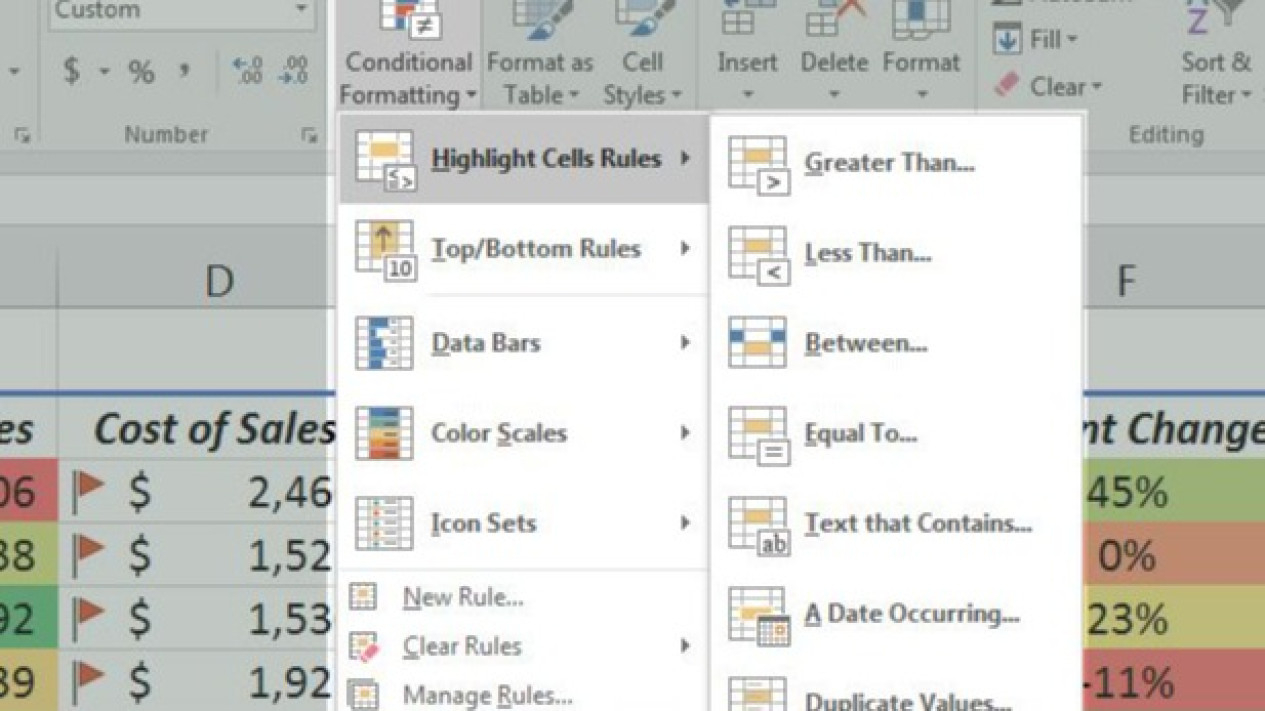
Task: Click the New Rule icon
Action: 363,597
